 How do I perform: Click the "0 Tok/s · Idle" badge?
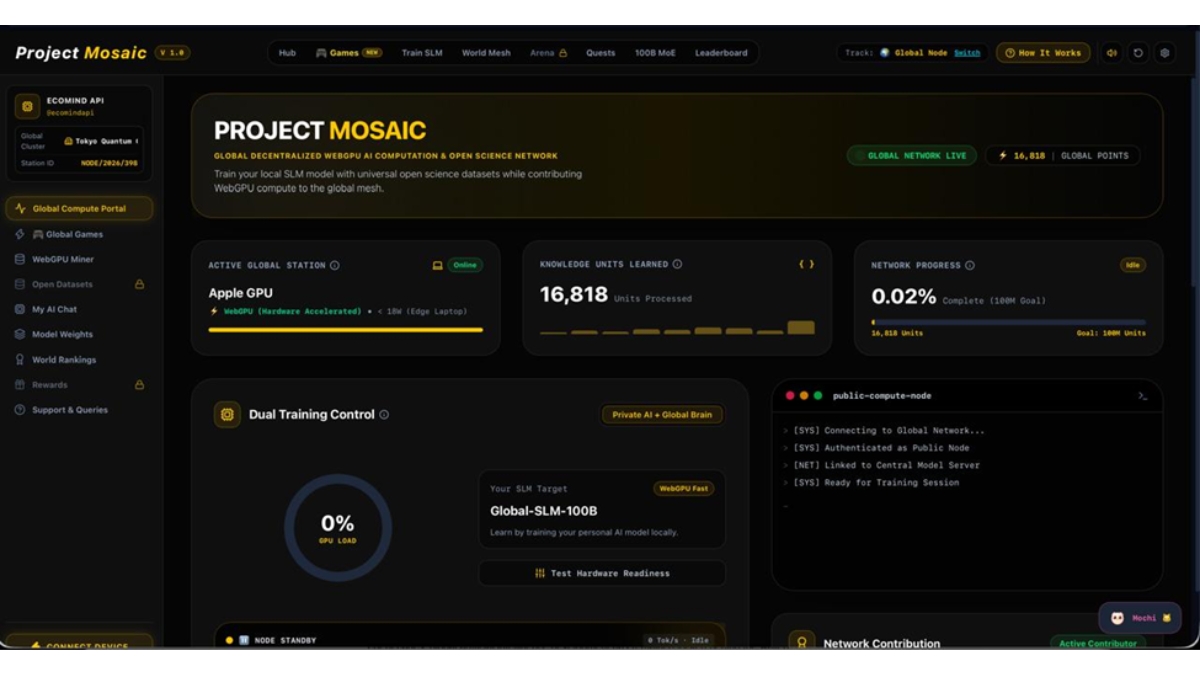tap(678, 640)
